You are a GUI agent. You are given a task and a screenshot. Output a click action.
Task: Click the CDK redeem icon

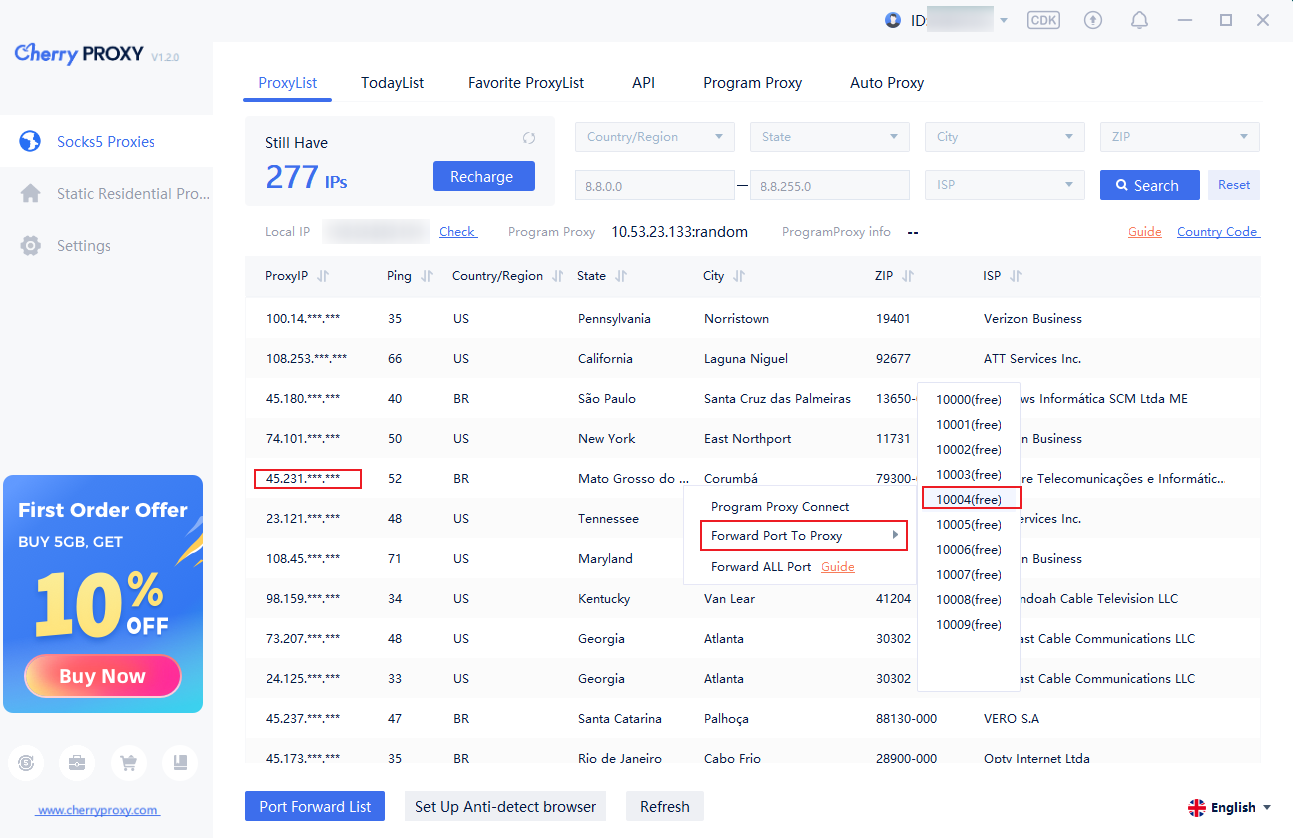(x=1043, y=20)
